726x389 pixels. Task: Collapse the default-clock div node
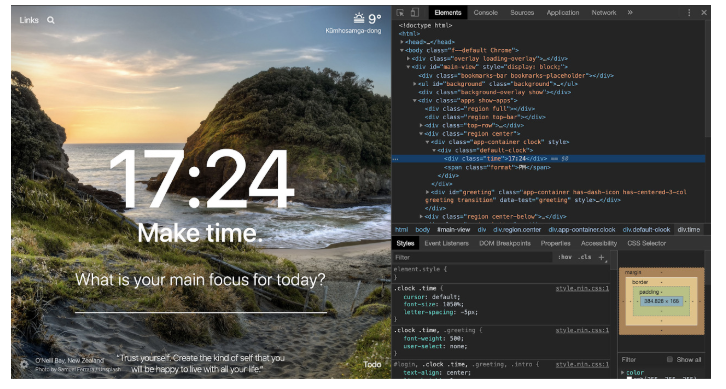coord(434,151)
